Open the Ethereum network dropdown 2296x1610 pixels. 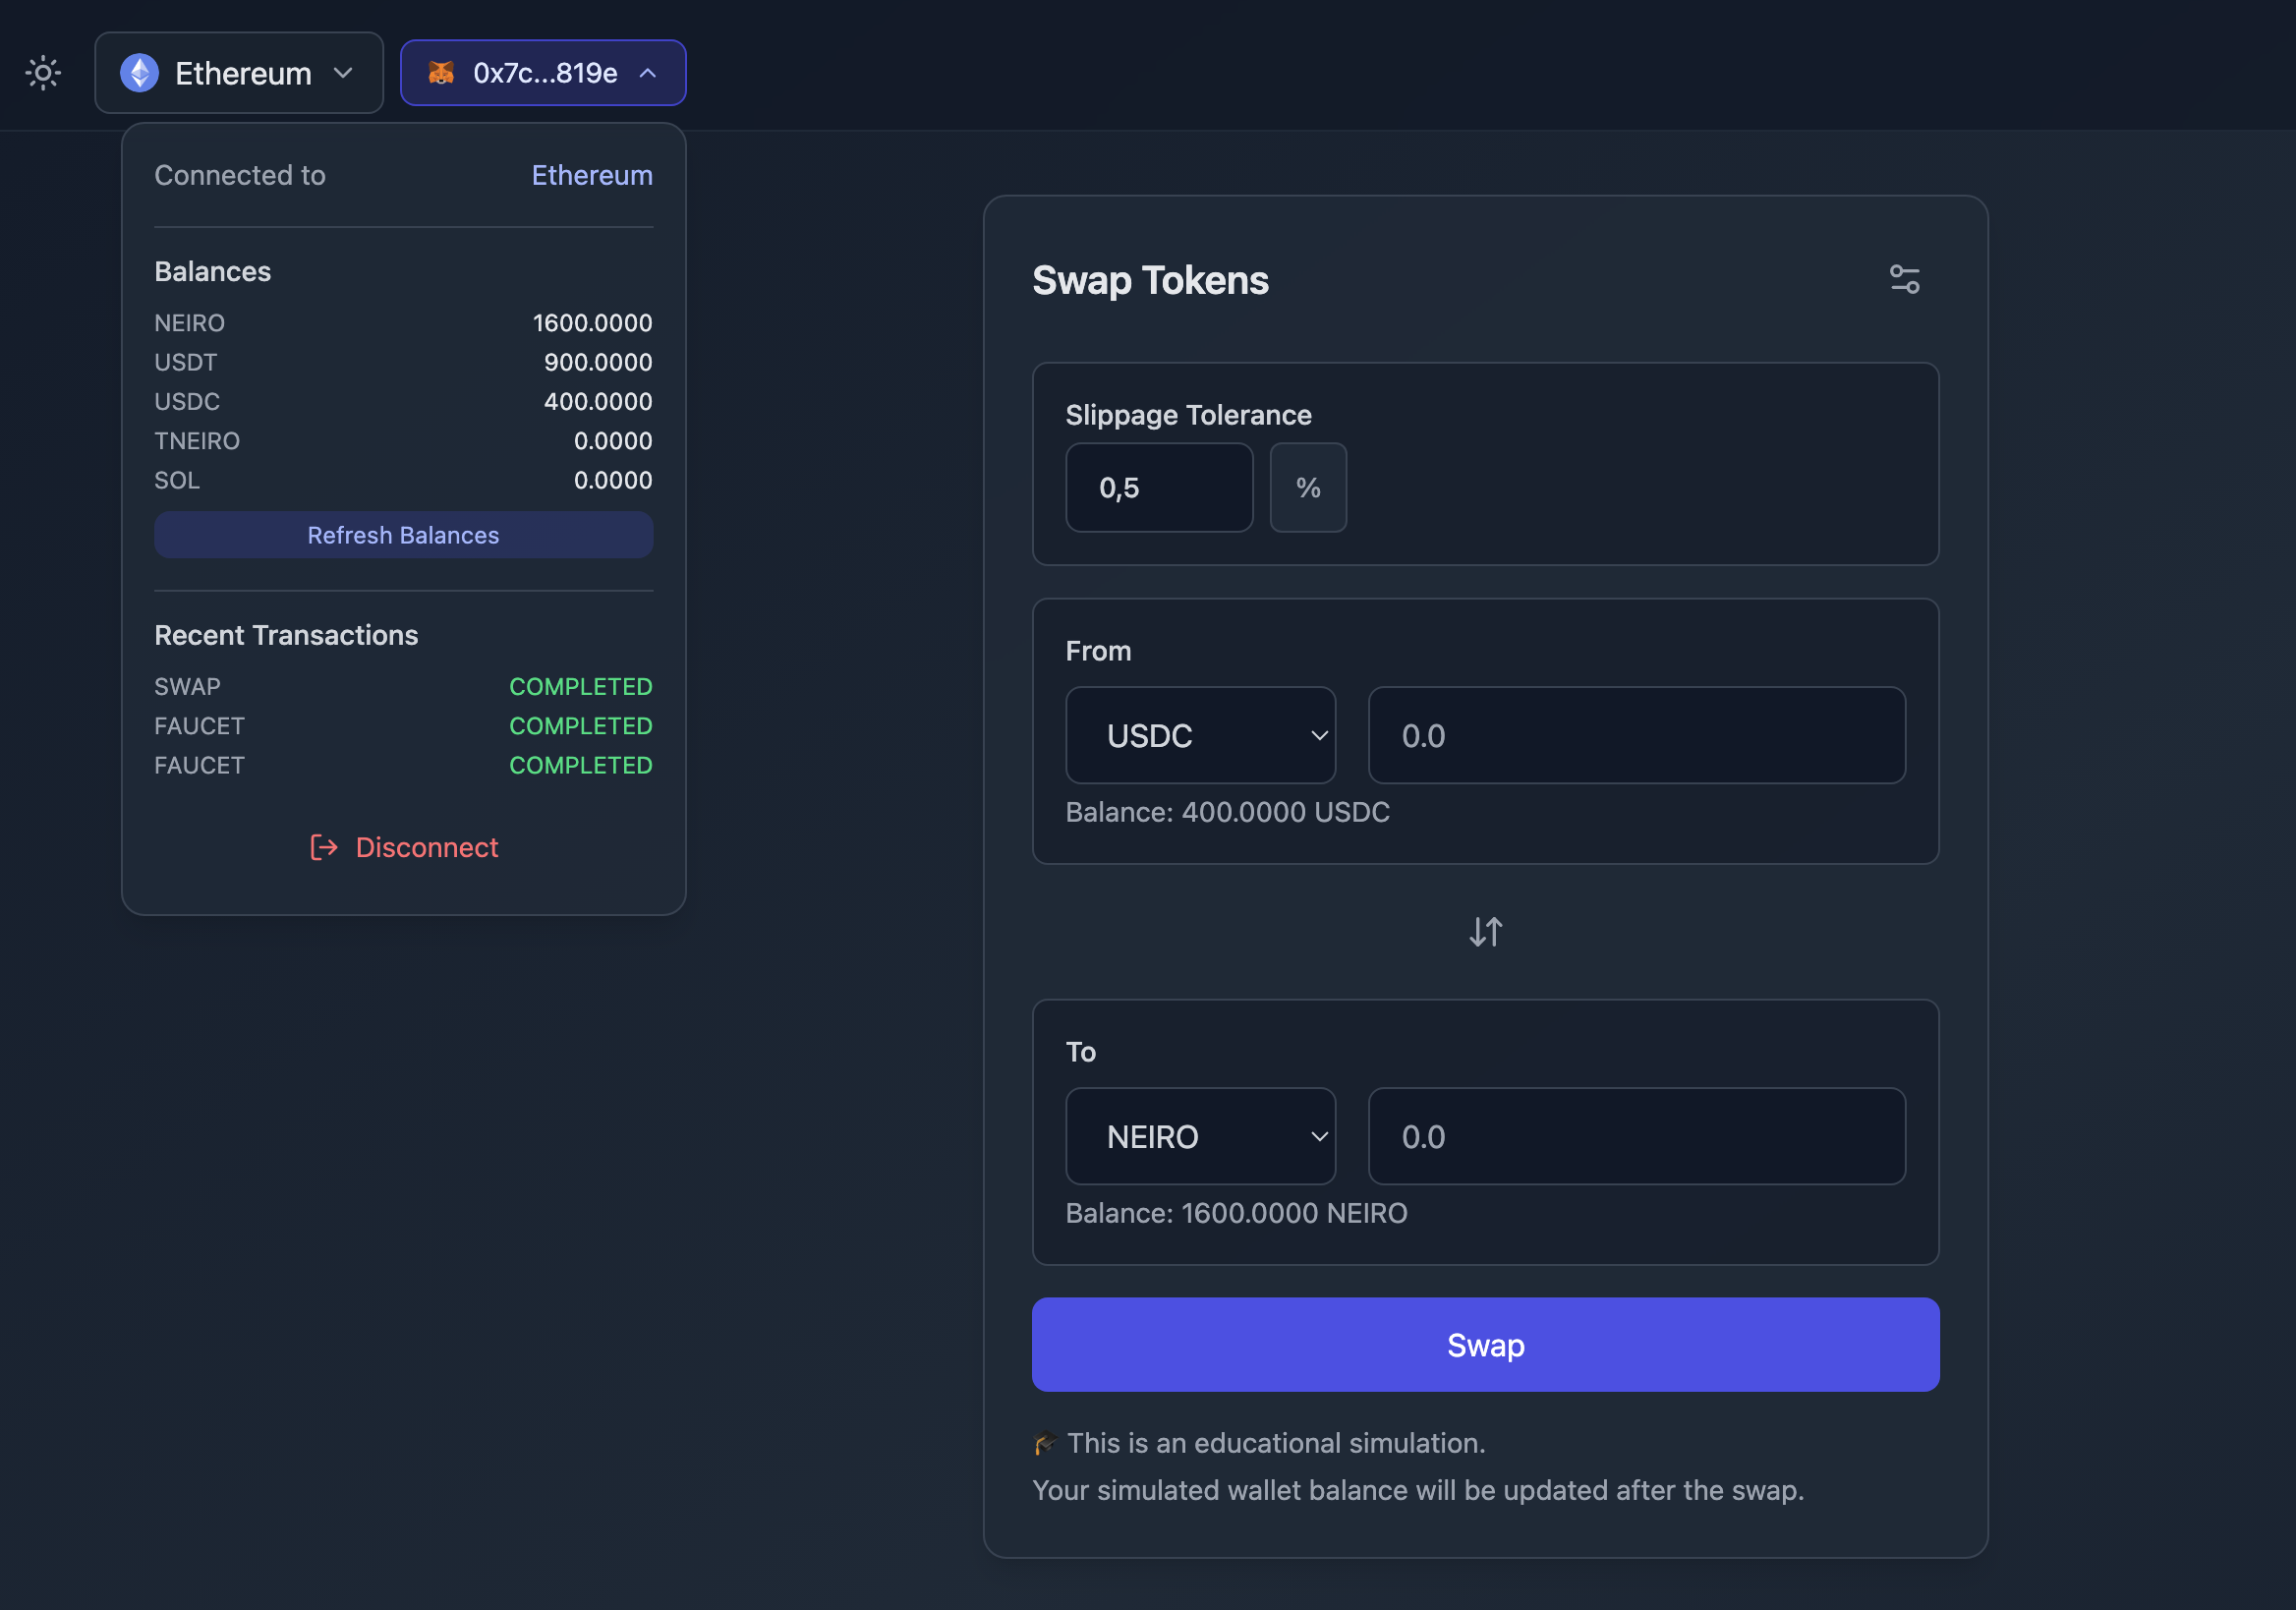coord(239,73)
